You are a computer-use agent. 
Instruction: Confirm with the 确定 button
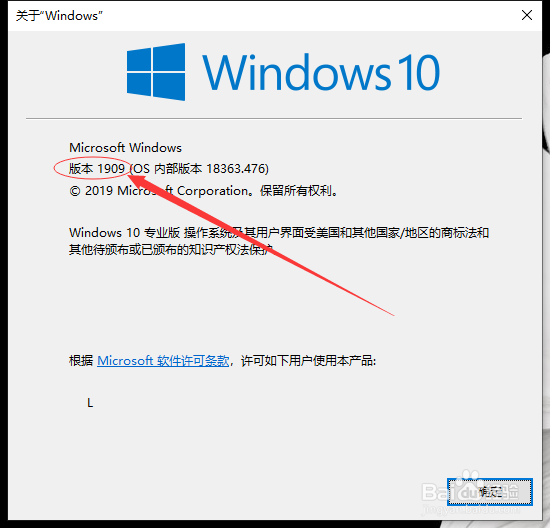tap(490, 492)
